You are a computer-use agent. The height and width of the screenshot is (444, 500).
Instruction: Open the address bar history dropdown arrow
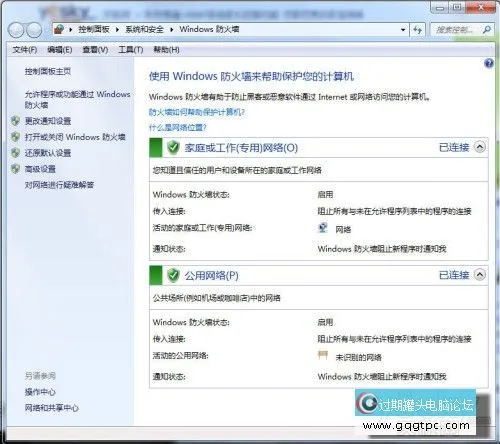(403, 30)
